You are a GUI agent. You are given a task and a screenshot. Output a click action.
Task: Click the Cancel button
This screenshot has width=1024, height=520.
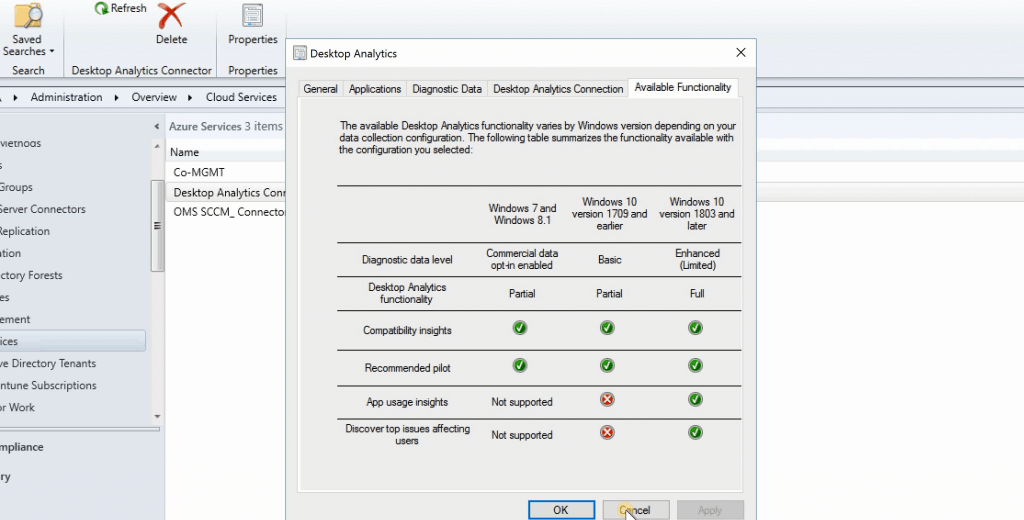coord(635,510)
